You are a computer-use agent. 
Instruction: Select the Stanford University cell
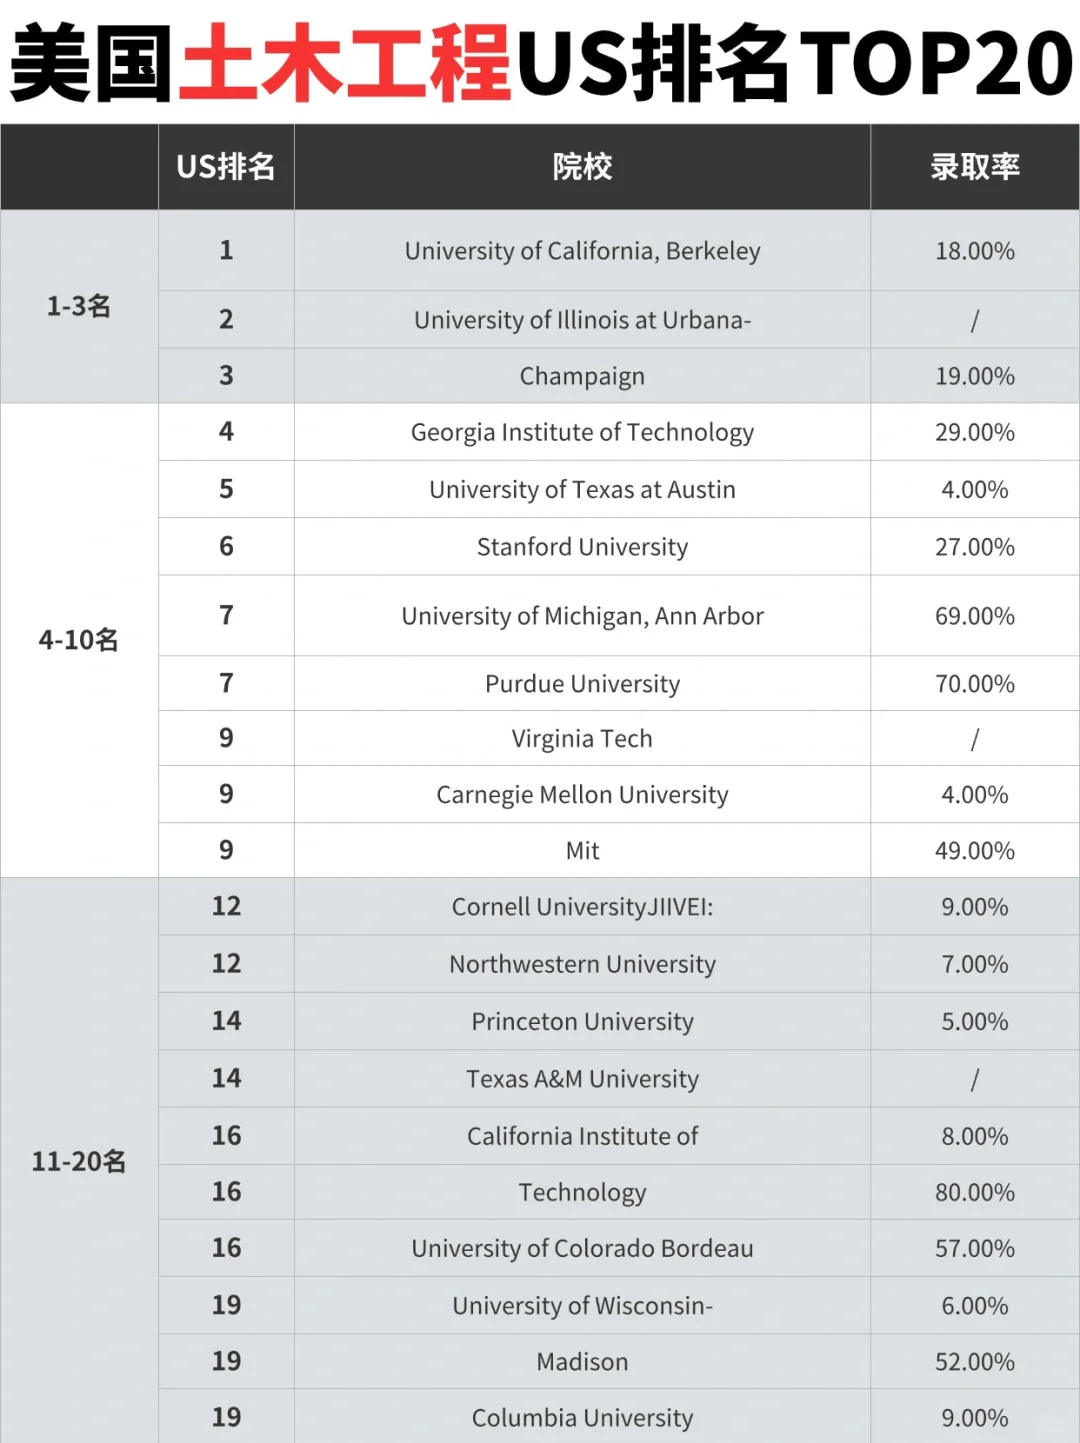[582, 547]
